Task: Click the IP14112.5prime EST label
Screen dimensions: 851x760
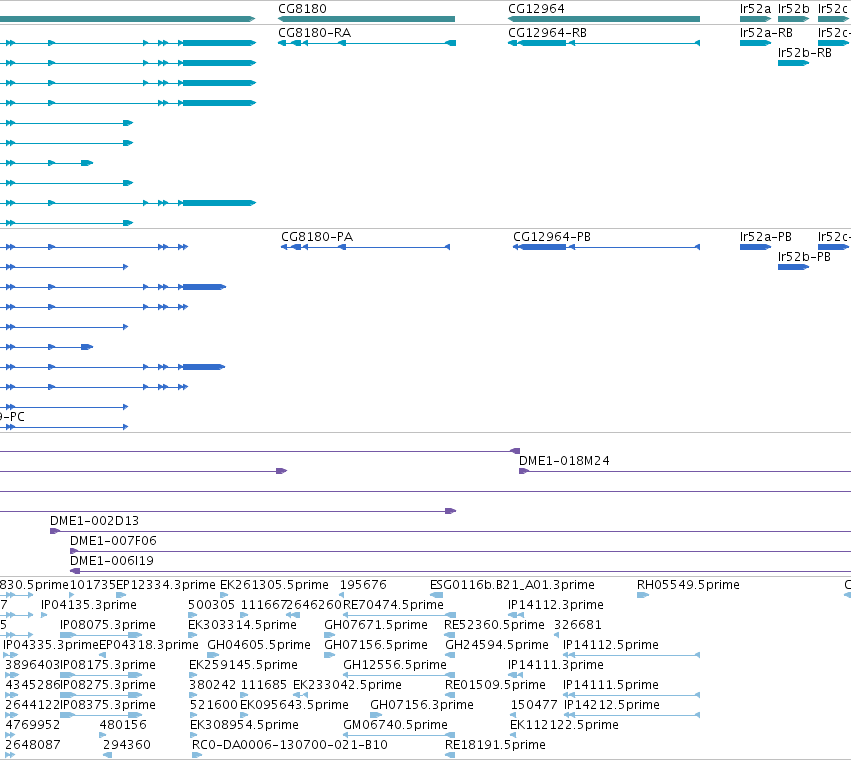Action: [x=611, y=645]
